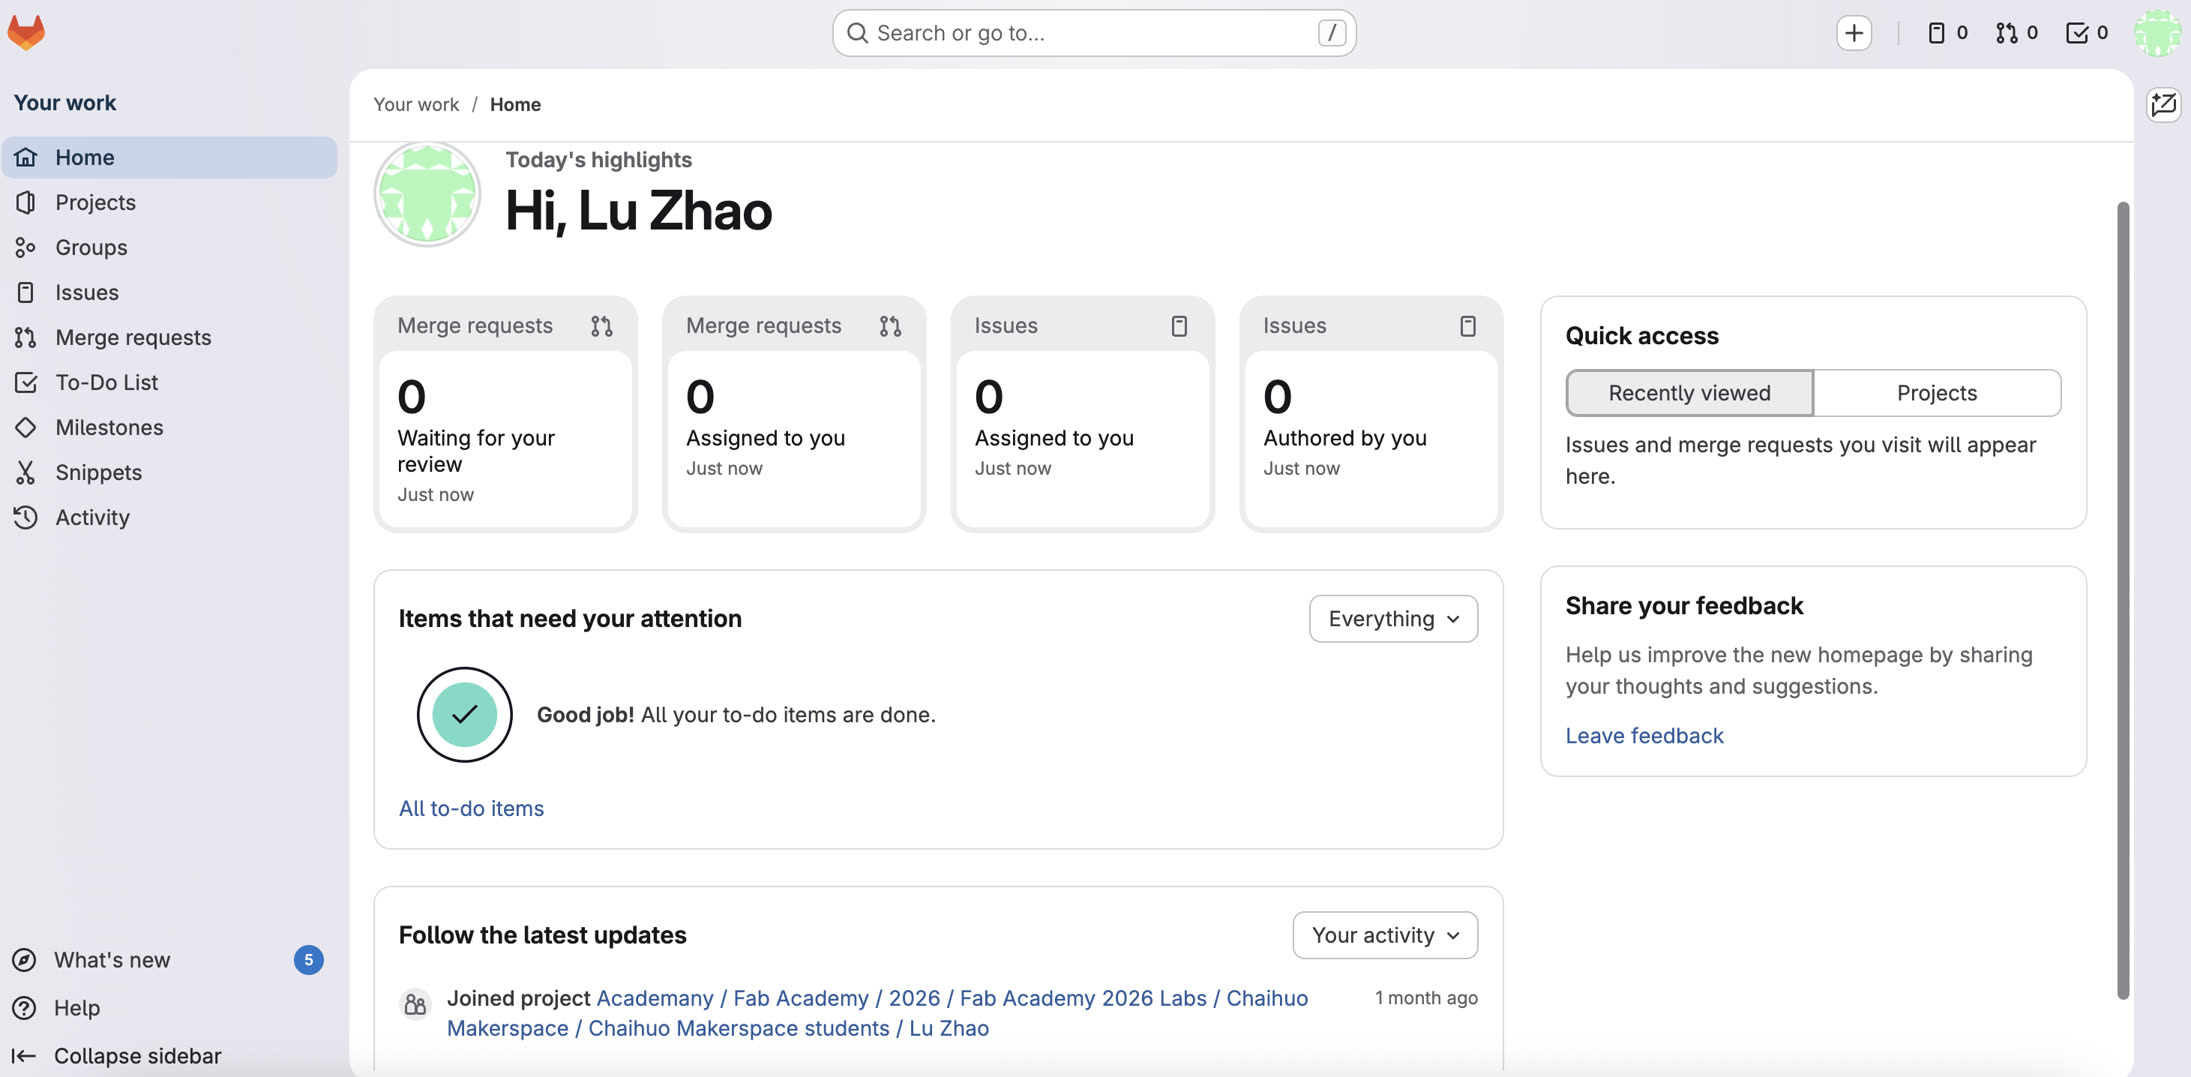Screen dimensions: 2191x1077
Task: Open the Create new item plus icon
Action: click(x=1855, y=32)
